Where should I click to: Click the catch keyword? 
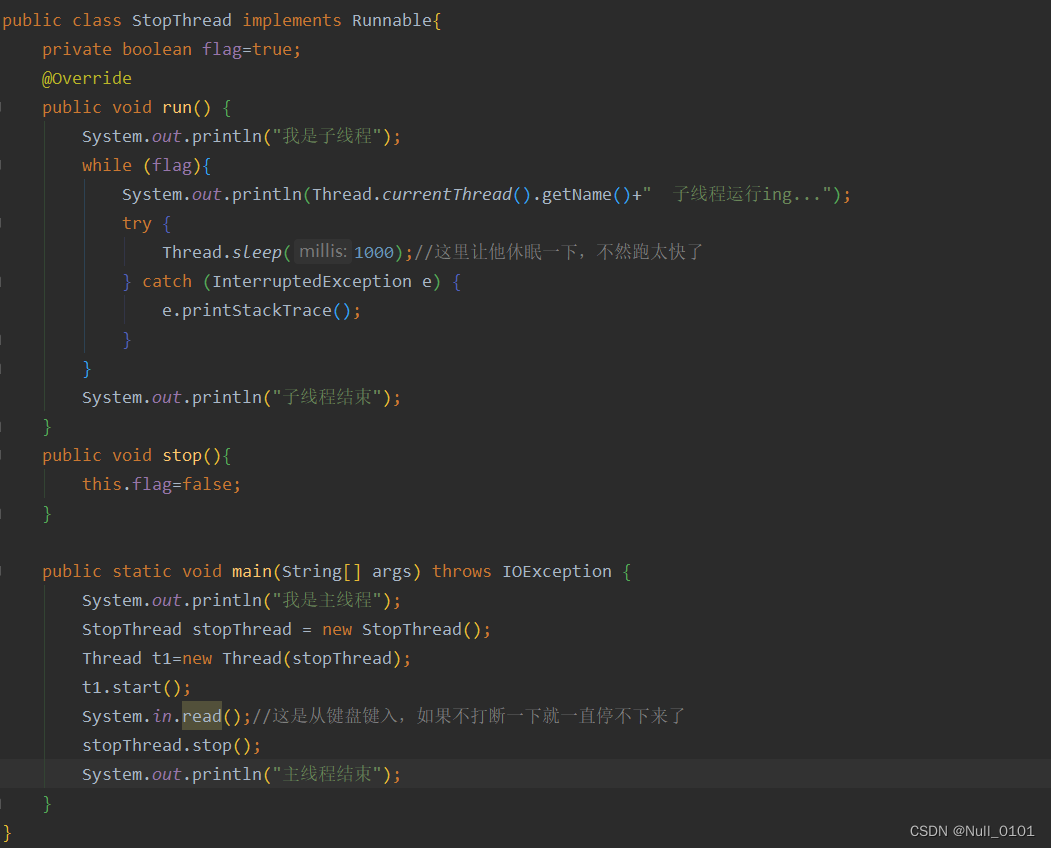point(167,282)
